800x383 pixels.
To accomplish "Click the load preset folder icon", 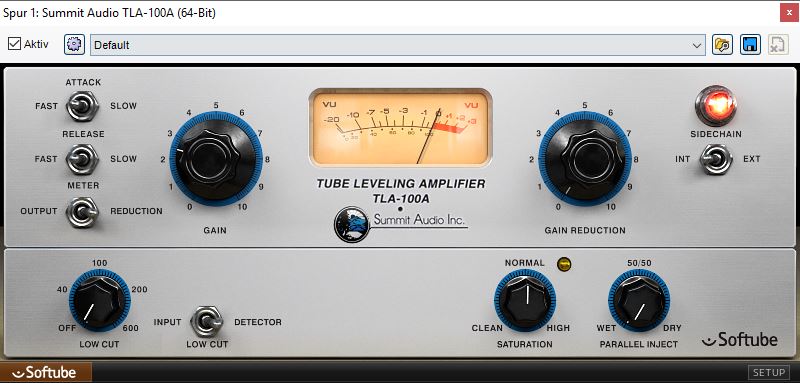I will 722,45.
